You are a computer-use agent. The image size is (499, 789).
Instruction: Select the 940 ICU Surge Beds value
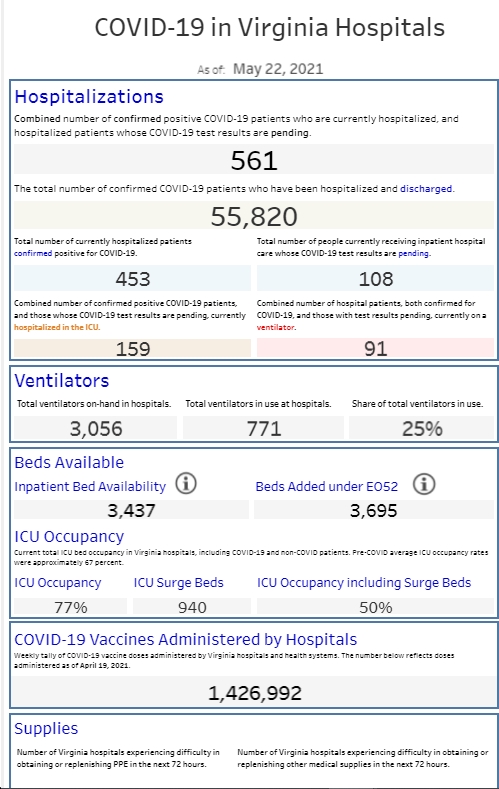pyautogui.click(x=192, y=607)
